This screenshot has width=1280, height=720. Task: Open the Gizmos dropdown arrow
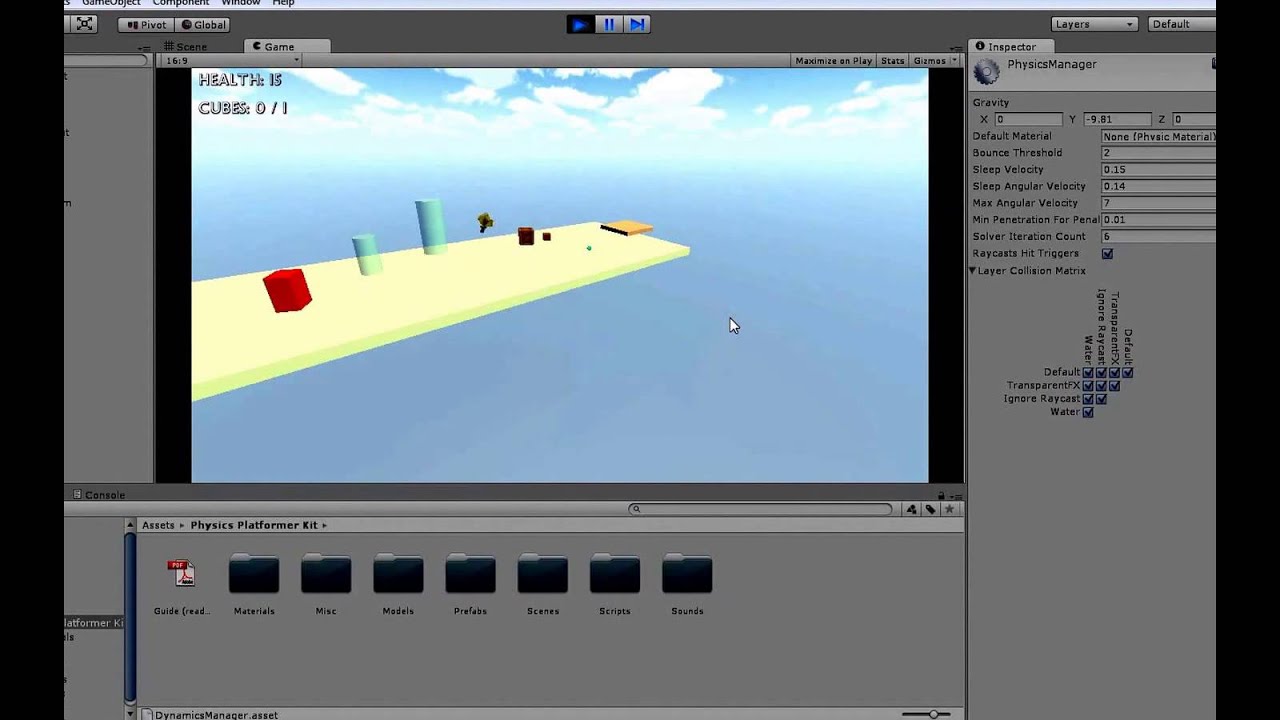point(954,61)
